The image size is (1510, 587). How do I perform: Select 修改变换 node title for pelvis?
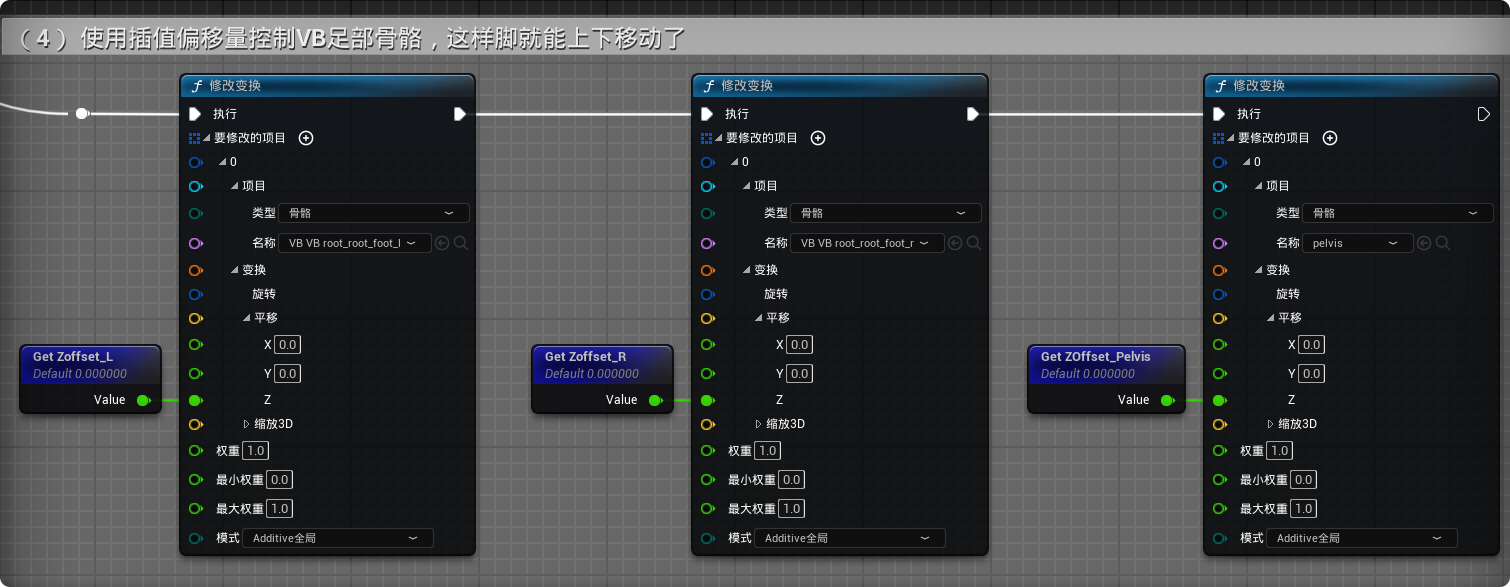(1259, 86)
